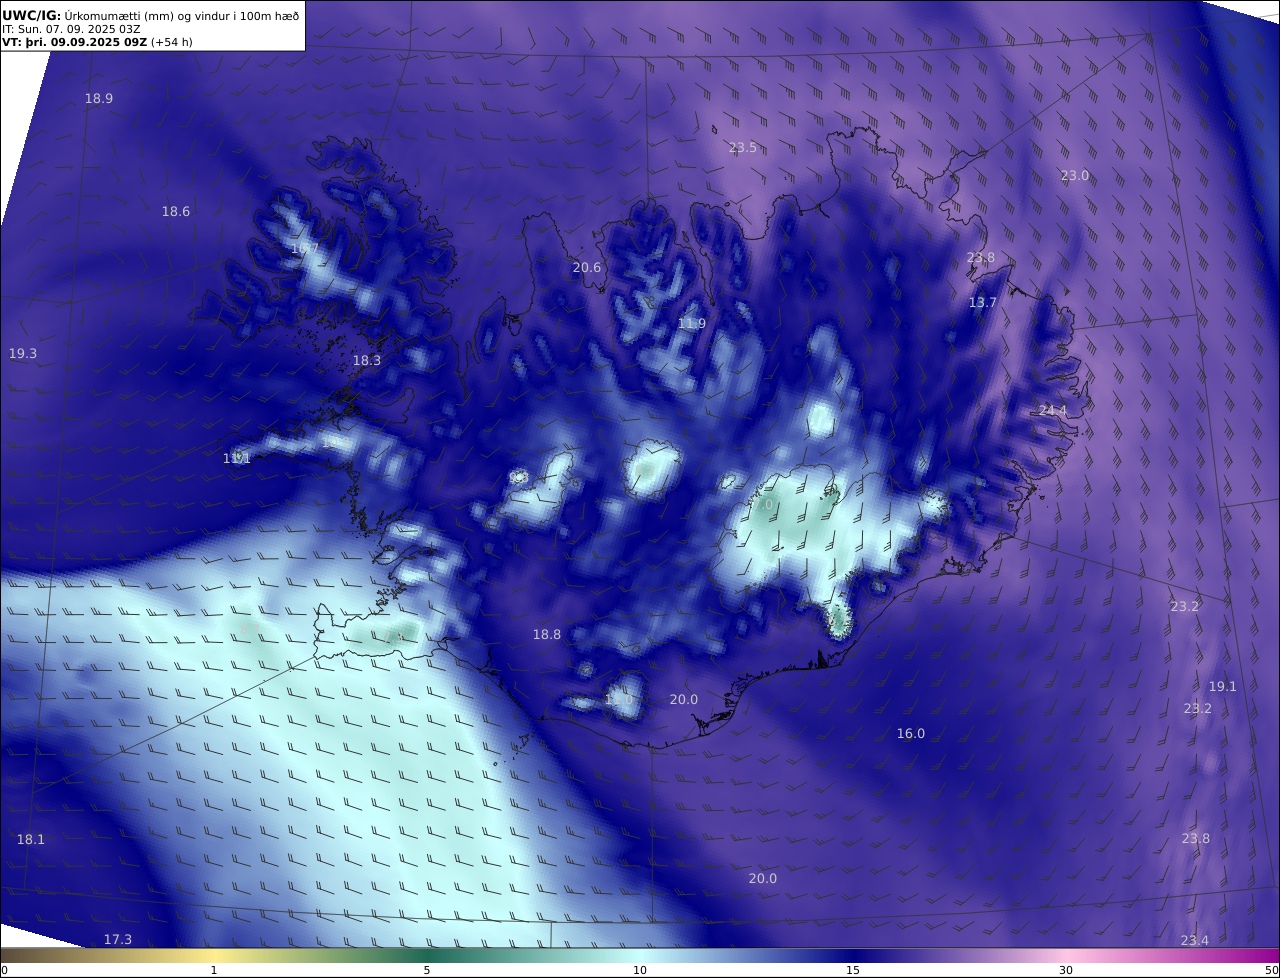Image resolution: width=1280 pixels, height=978 pixels.
Task: Click the 18.3 value label on the map
Action: [x=367, y=361]
